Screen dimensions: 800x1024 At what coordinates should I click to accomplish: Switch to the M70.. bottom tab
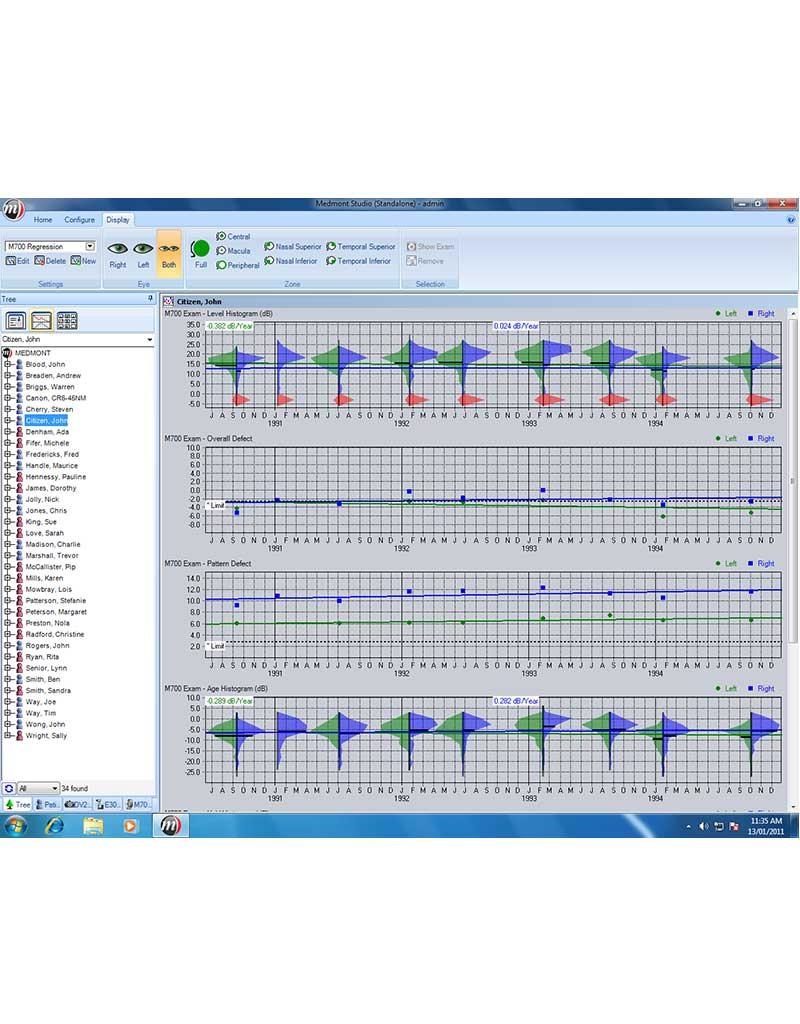(137, 805)
